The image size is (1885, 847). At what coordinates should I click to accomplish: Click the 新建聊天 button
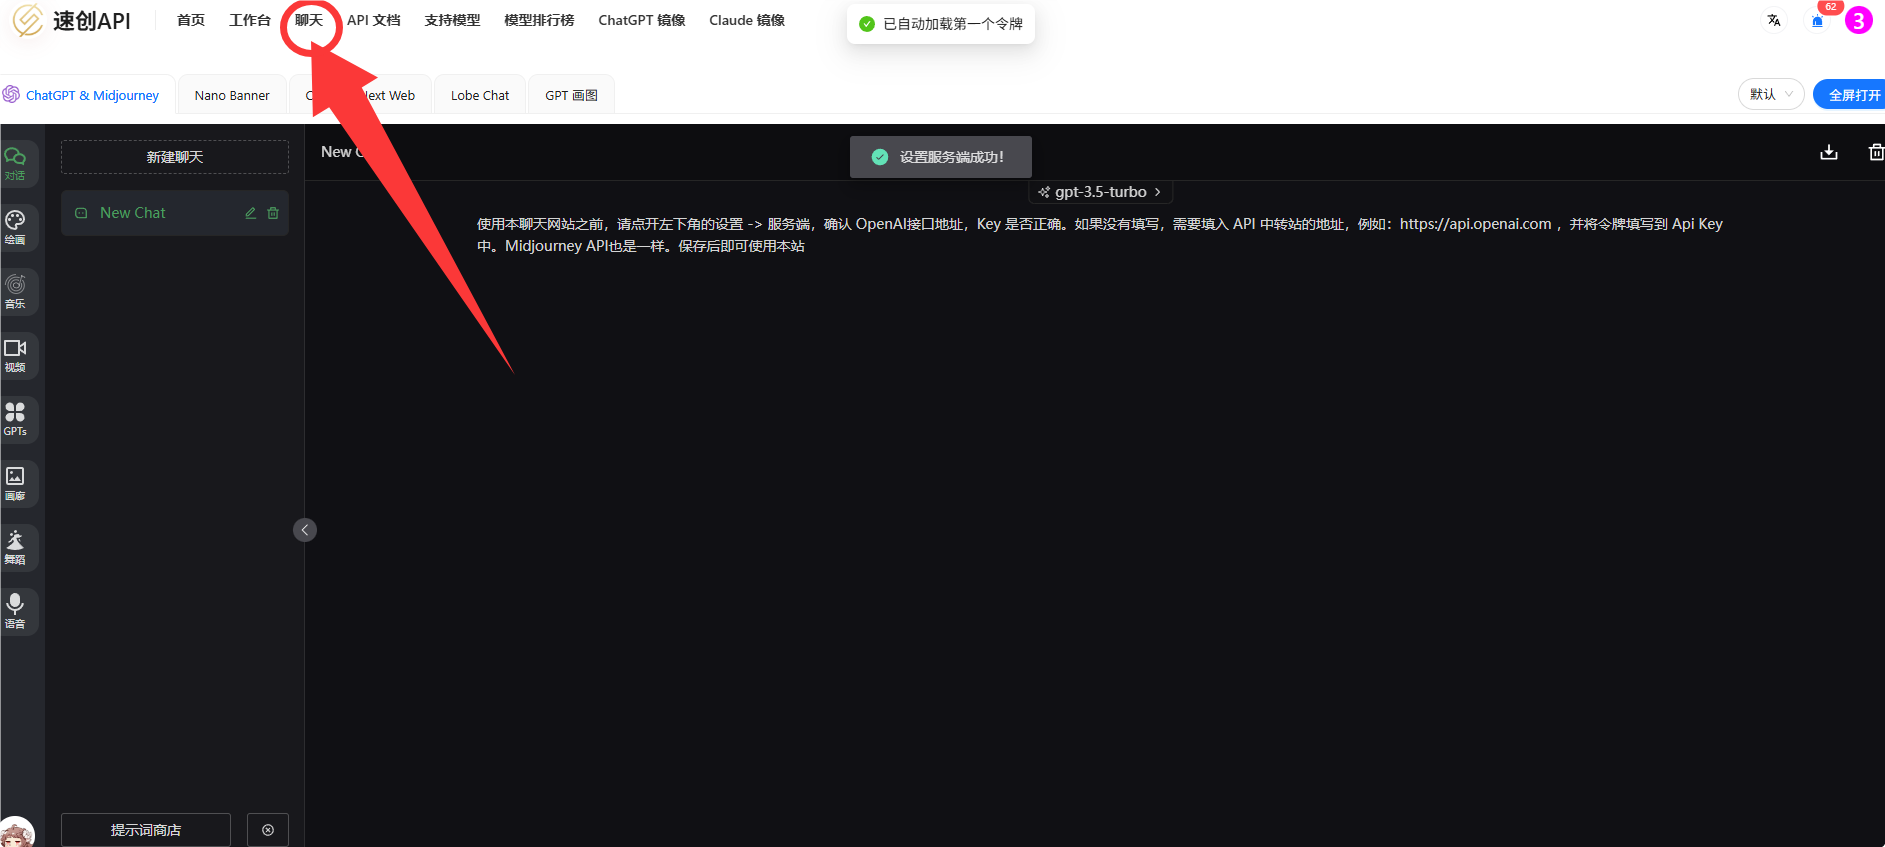175,157
